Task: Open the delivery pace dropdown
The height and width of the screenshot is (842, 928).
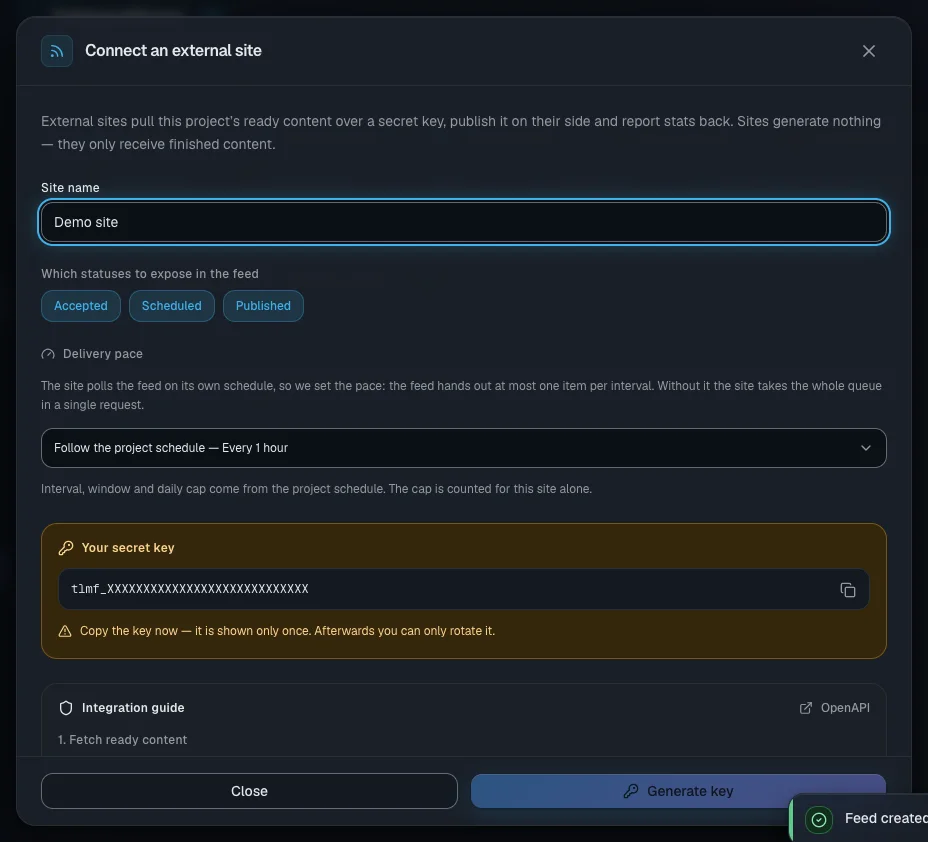Action: (463, 448)
